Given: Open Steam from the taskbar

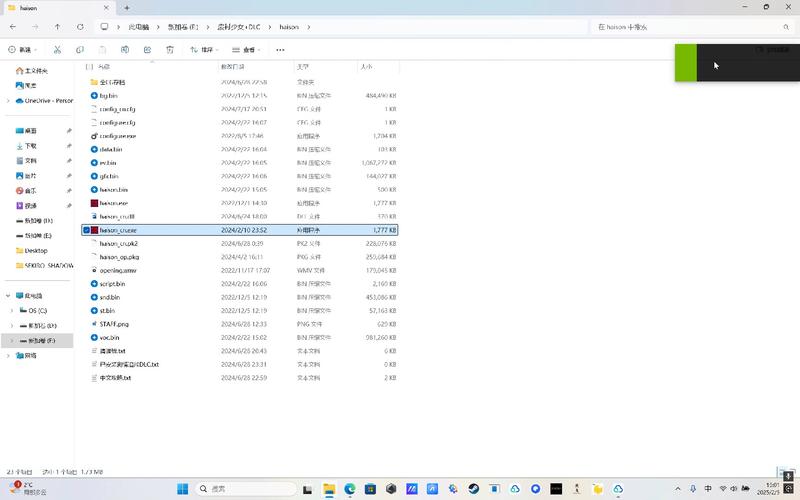Looking at the screenshot, I should pyautogui.click(x=473, y=489).
